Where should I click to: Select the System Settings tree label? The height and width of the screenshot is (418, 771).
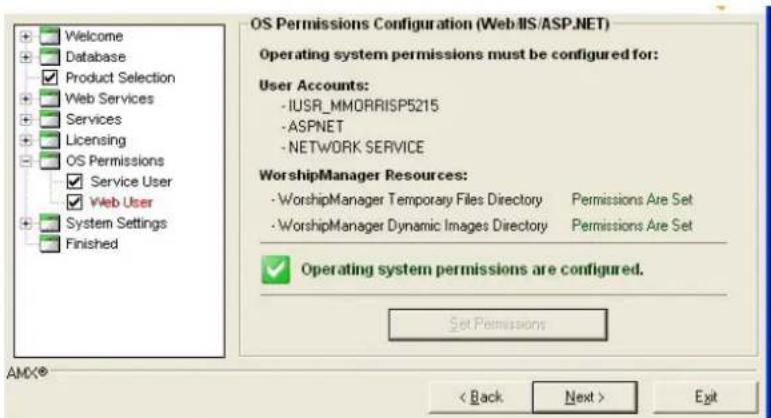(116, 223)
